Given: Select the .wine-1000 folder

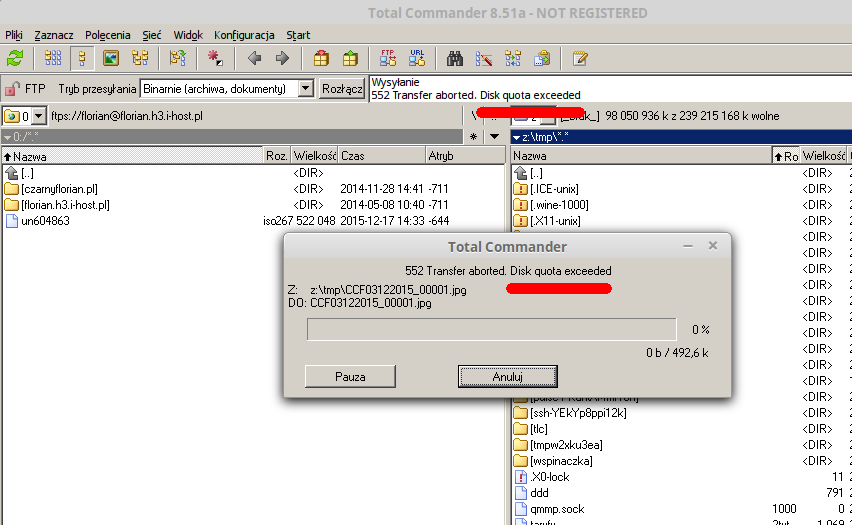Looking at the screenshot, I should [559, 205].
